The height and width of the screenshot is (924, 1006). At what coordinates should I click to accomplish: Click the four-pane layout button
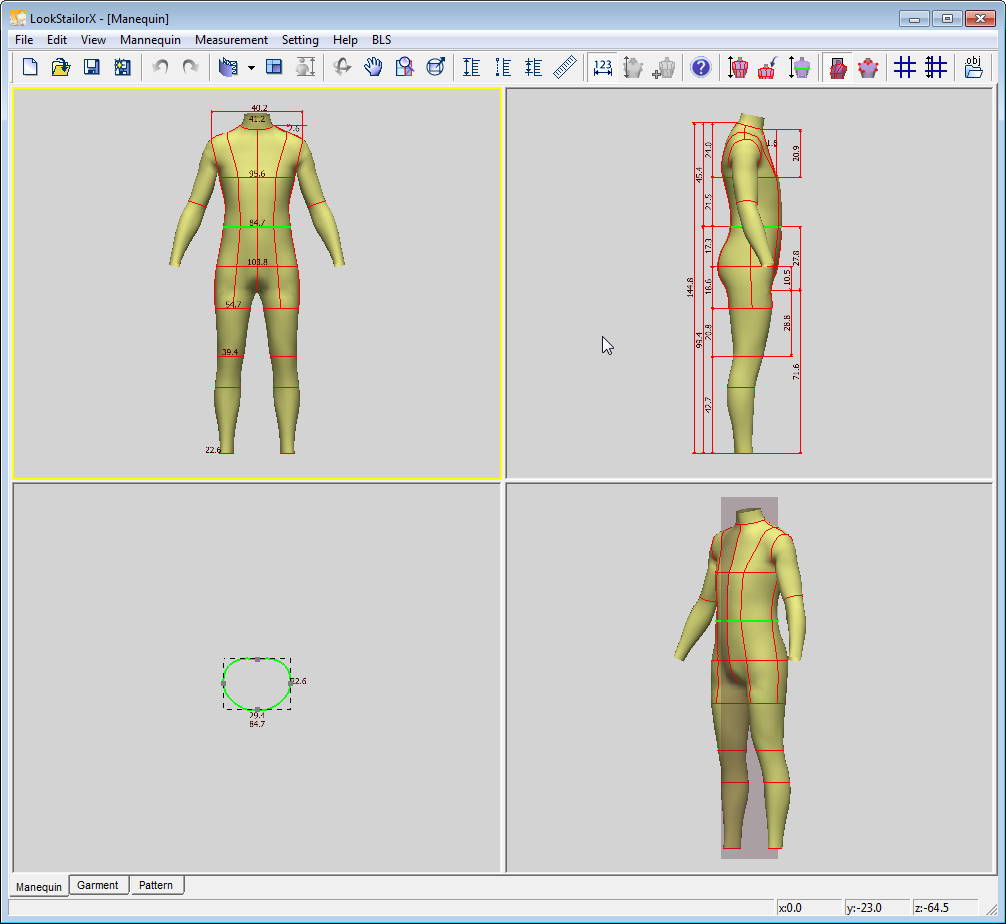[x=274, y=67]
